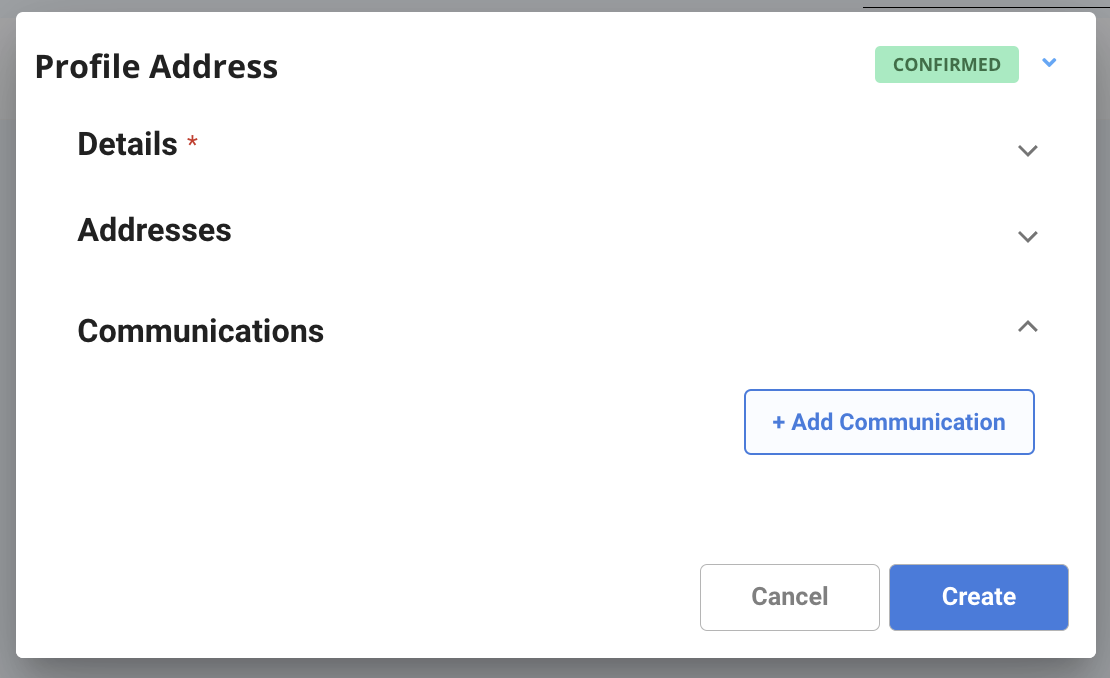The width and height of the screenshot is (1110, 678).
Task: Click the Add Communication button
Action: (x=889, y=422)
